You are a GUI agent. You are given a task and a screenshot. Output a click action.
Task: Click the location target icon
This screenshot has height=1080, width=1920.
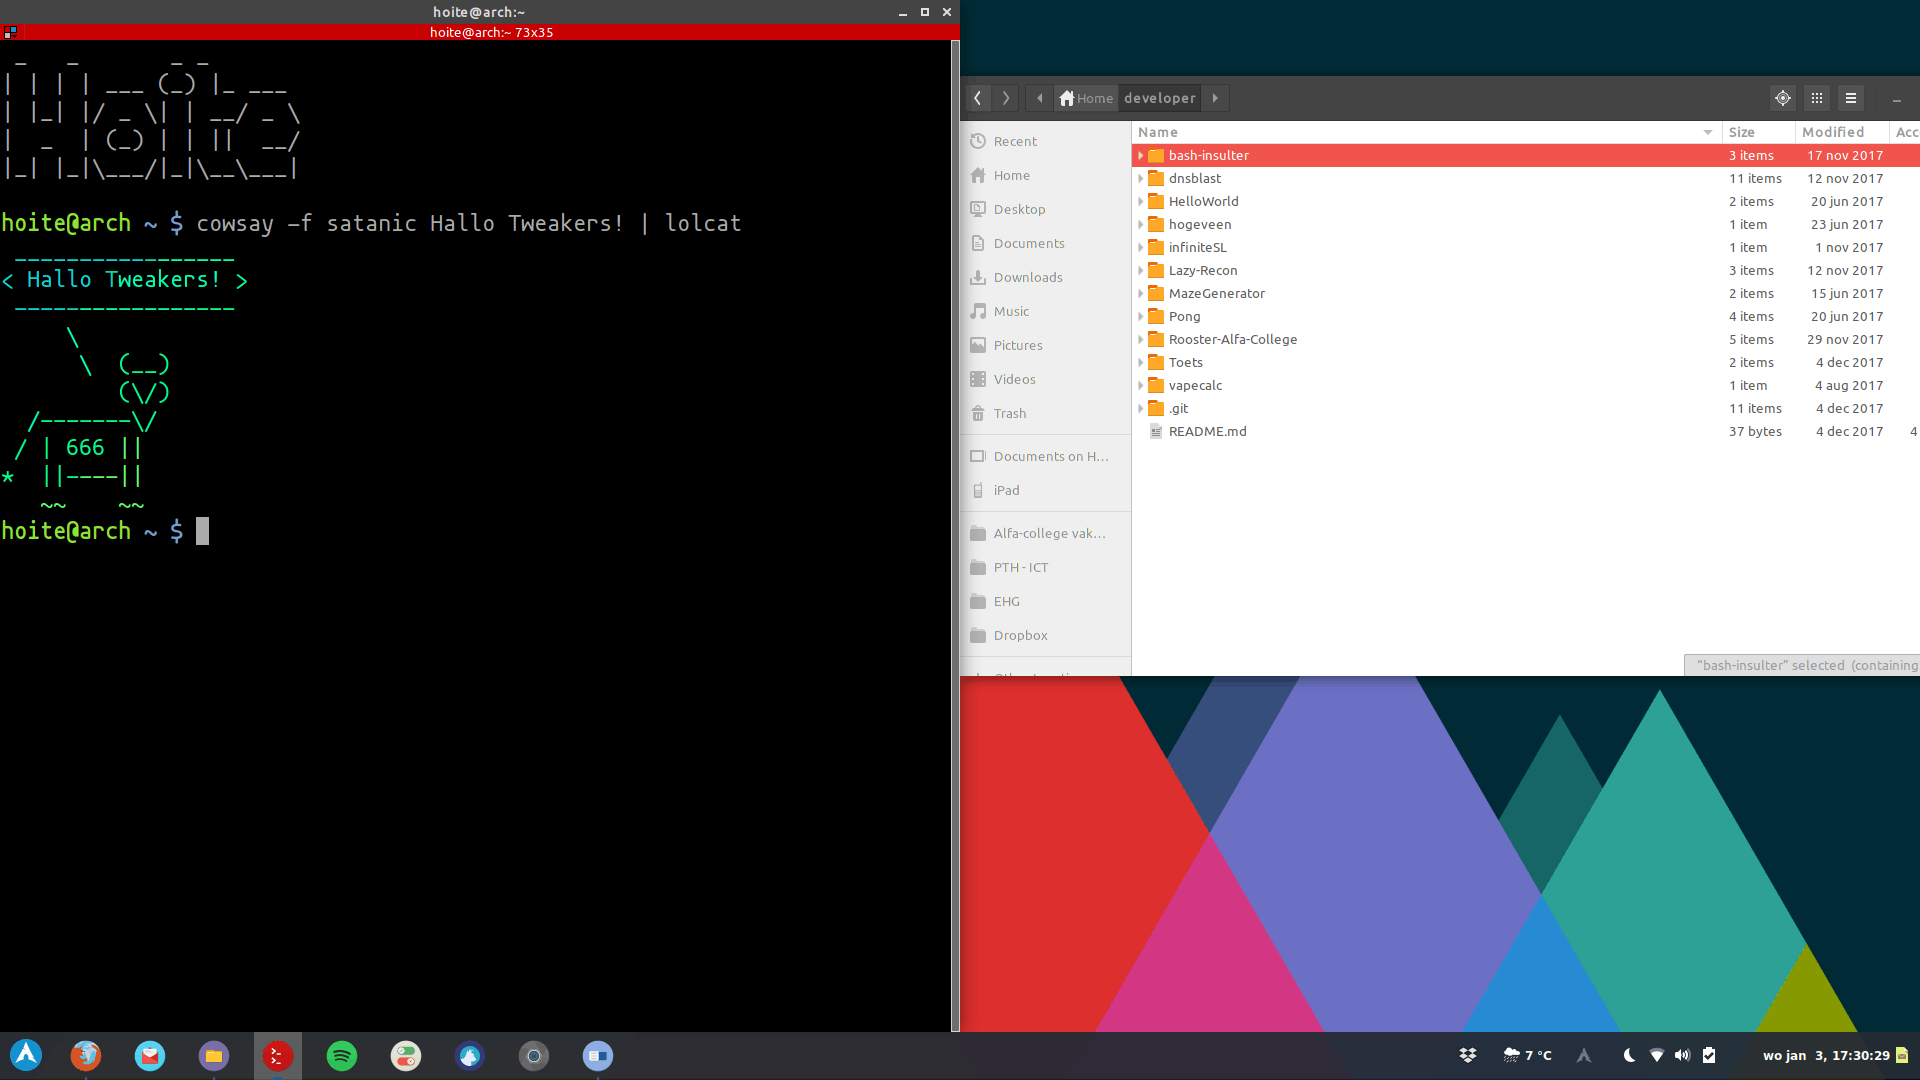(1782, 98)
